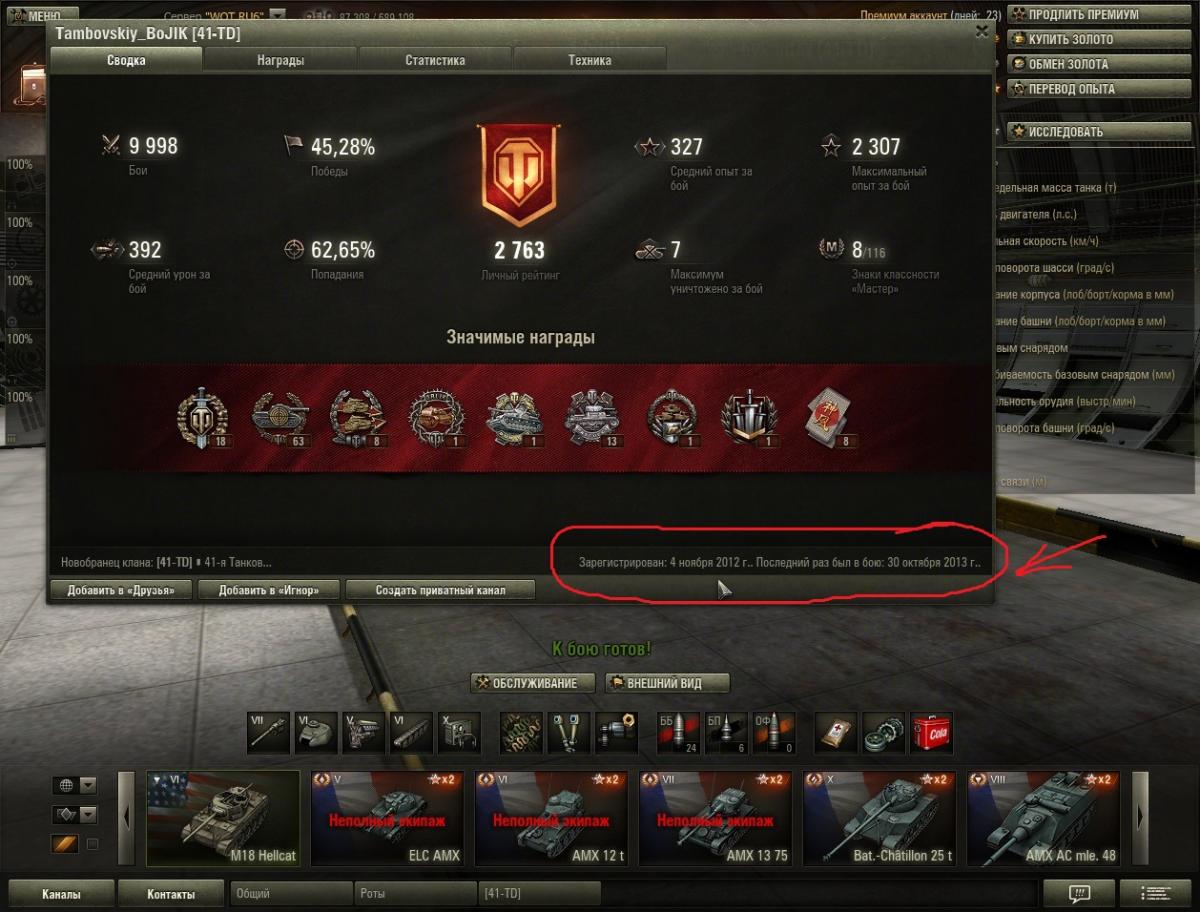
Task: Click the Добавить в «Друзья» button
Action: [x=120, y=590]
